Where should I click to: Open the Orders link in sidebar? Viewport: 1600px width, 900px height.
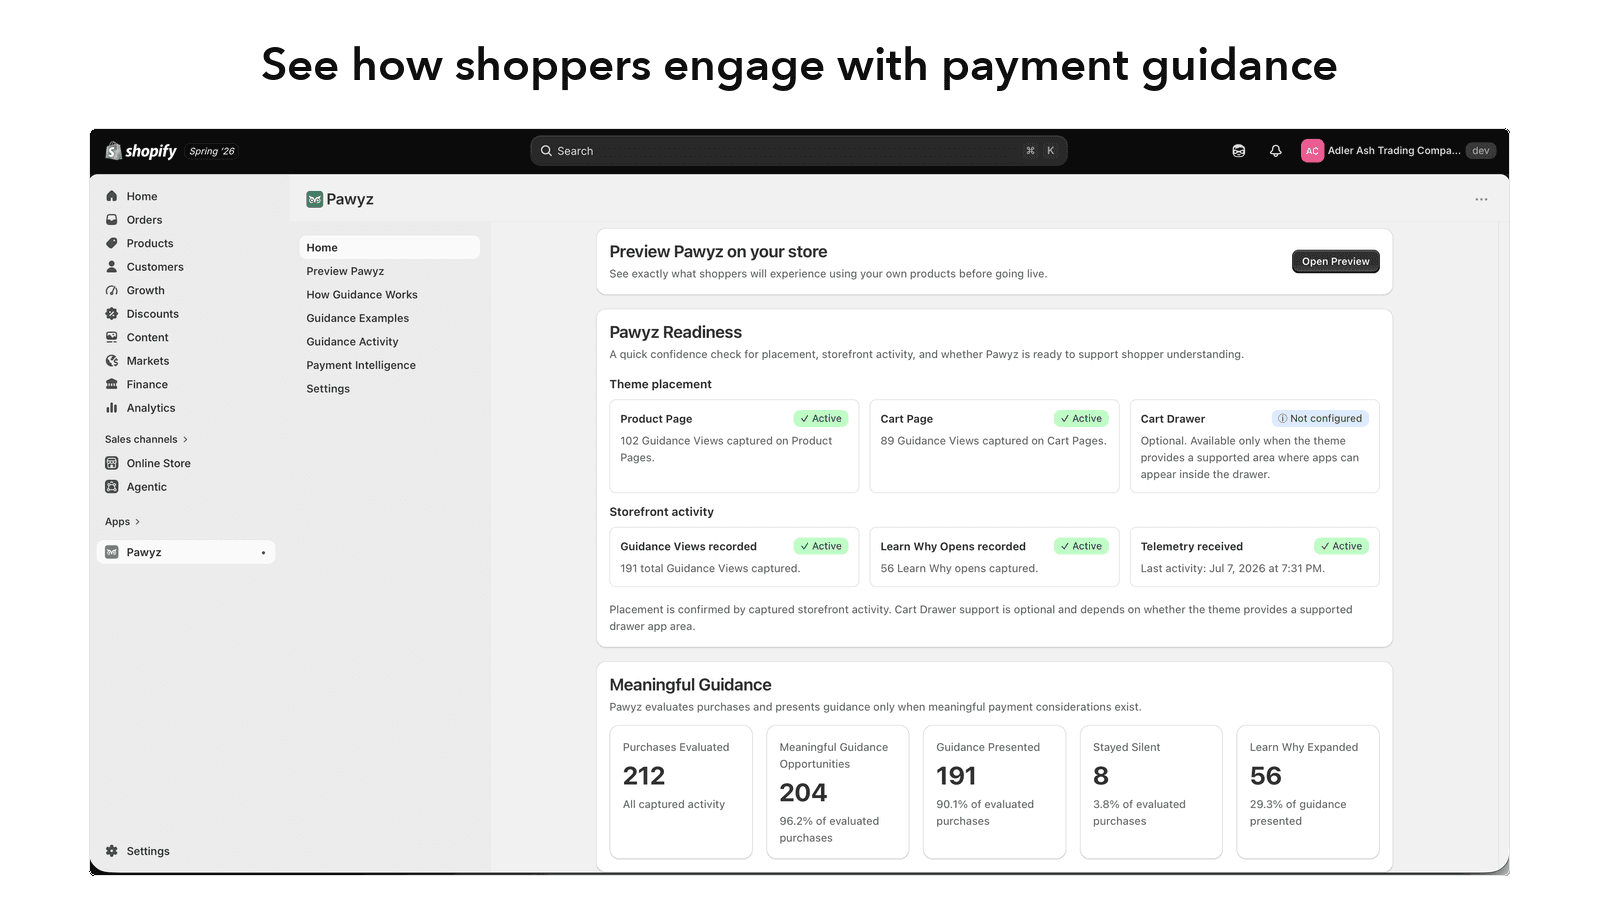tap(144, 220)
